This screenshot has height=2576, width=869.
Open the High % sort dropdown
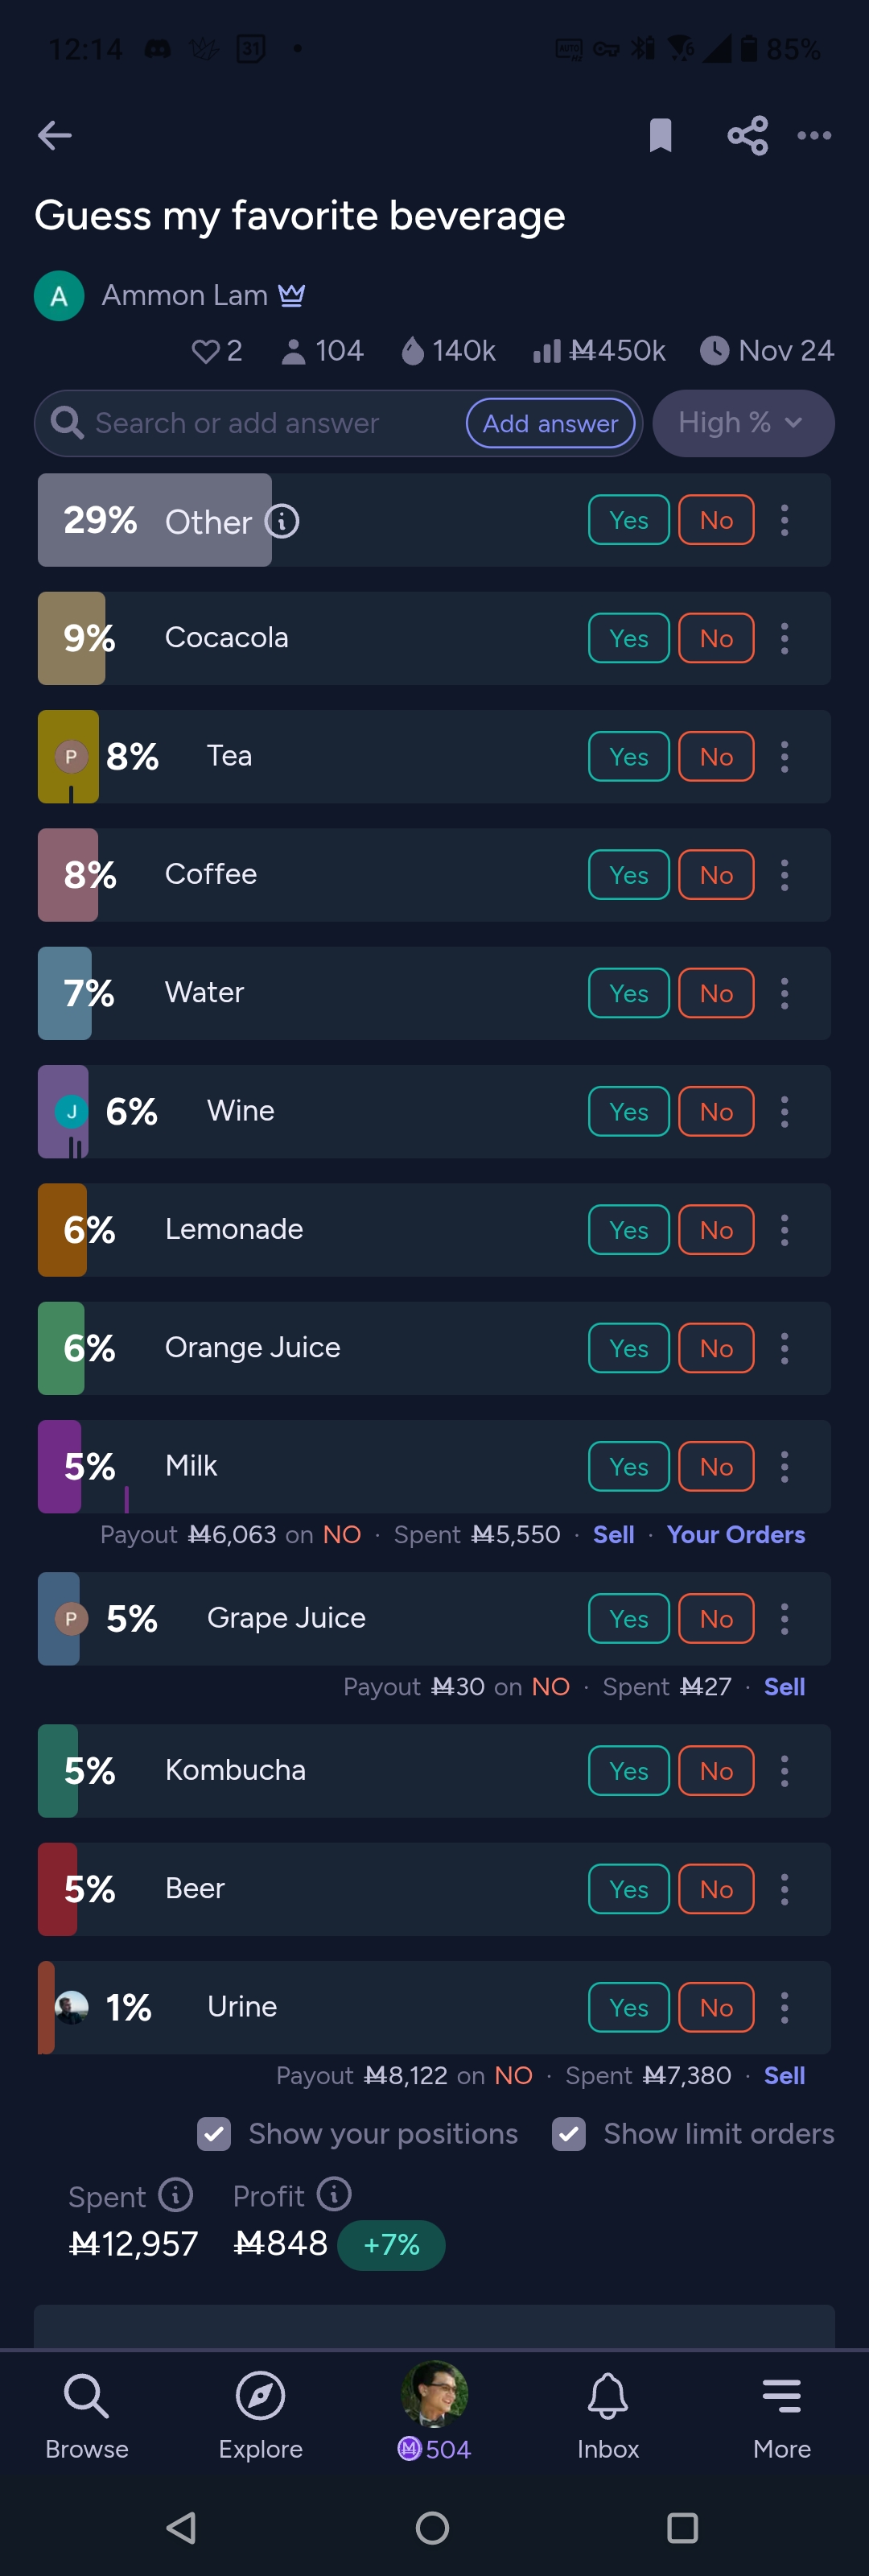(743, 423)
